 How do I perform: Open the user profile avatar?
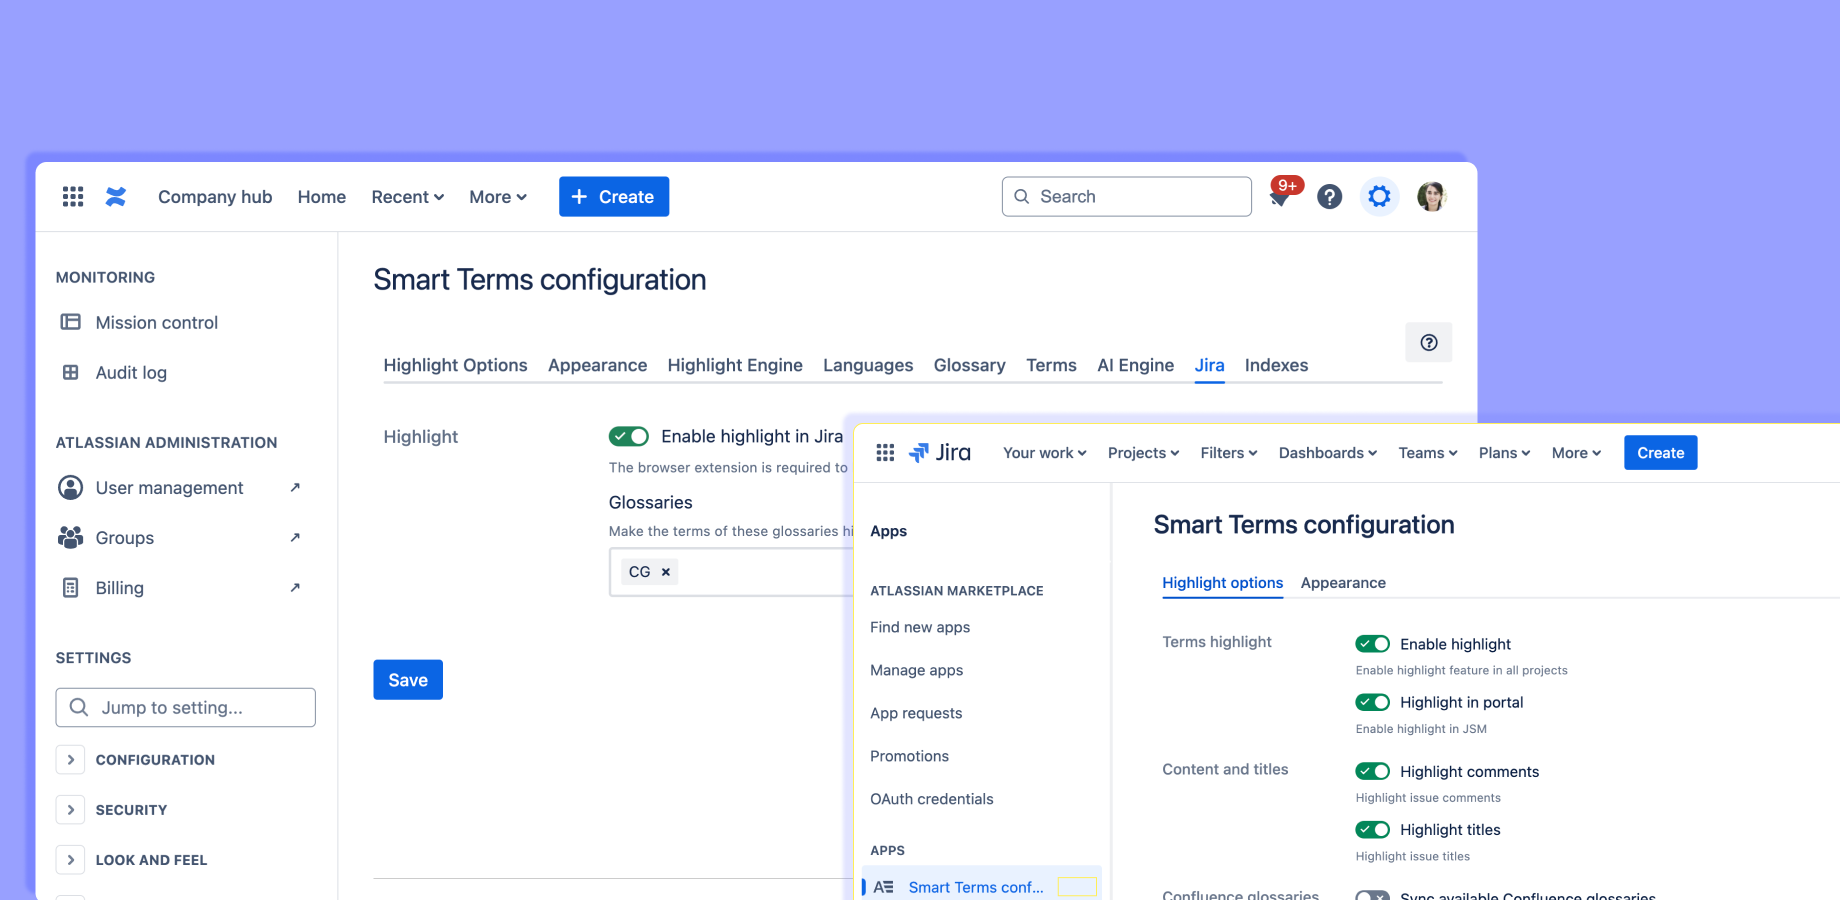click(1431, 197)
